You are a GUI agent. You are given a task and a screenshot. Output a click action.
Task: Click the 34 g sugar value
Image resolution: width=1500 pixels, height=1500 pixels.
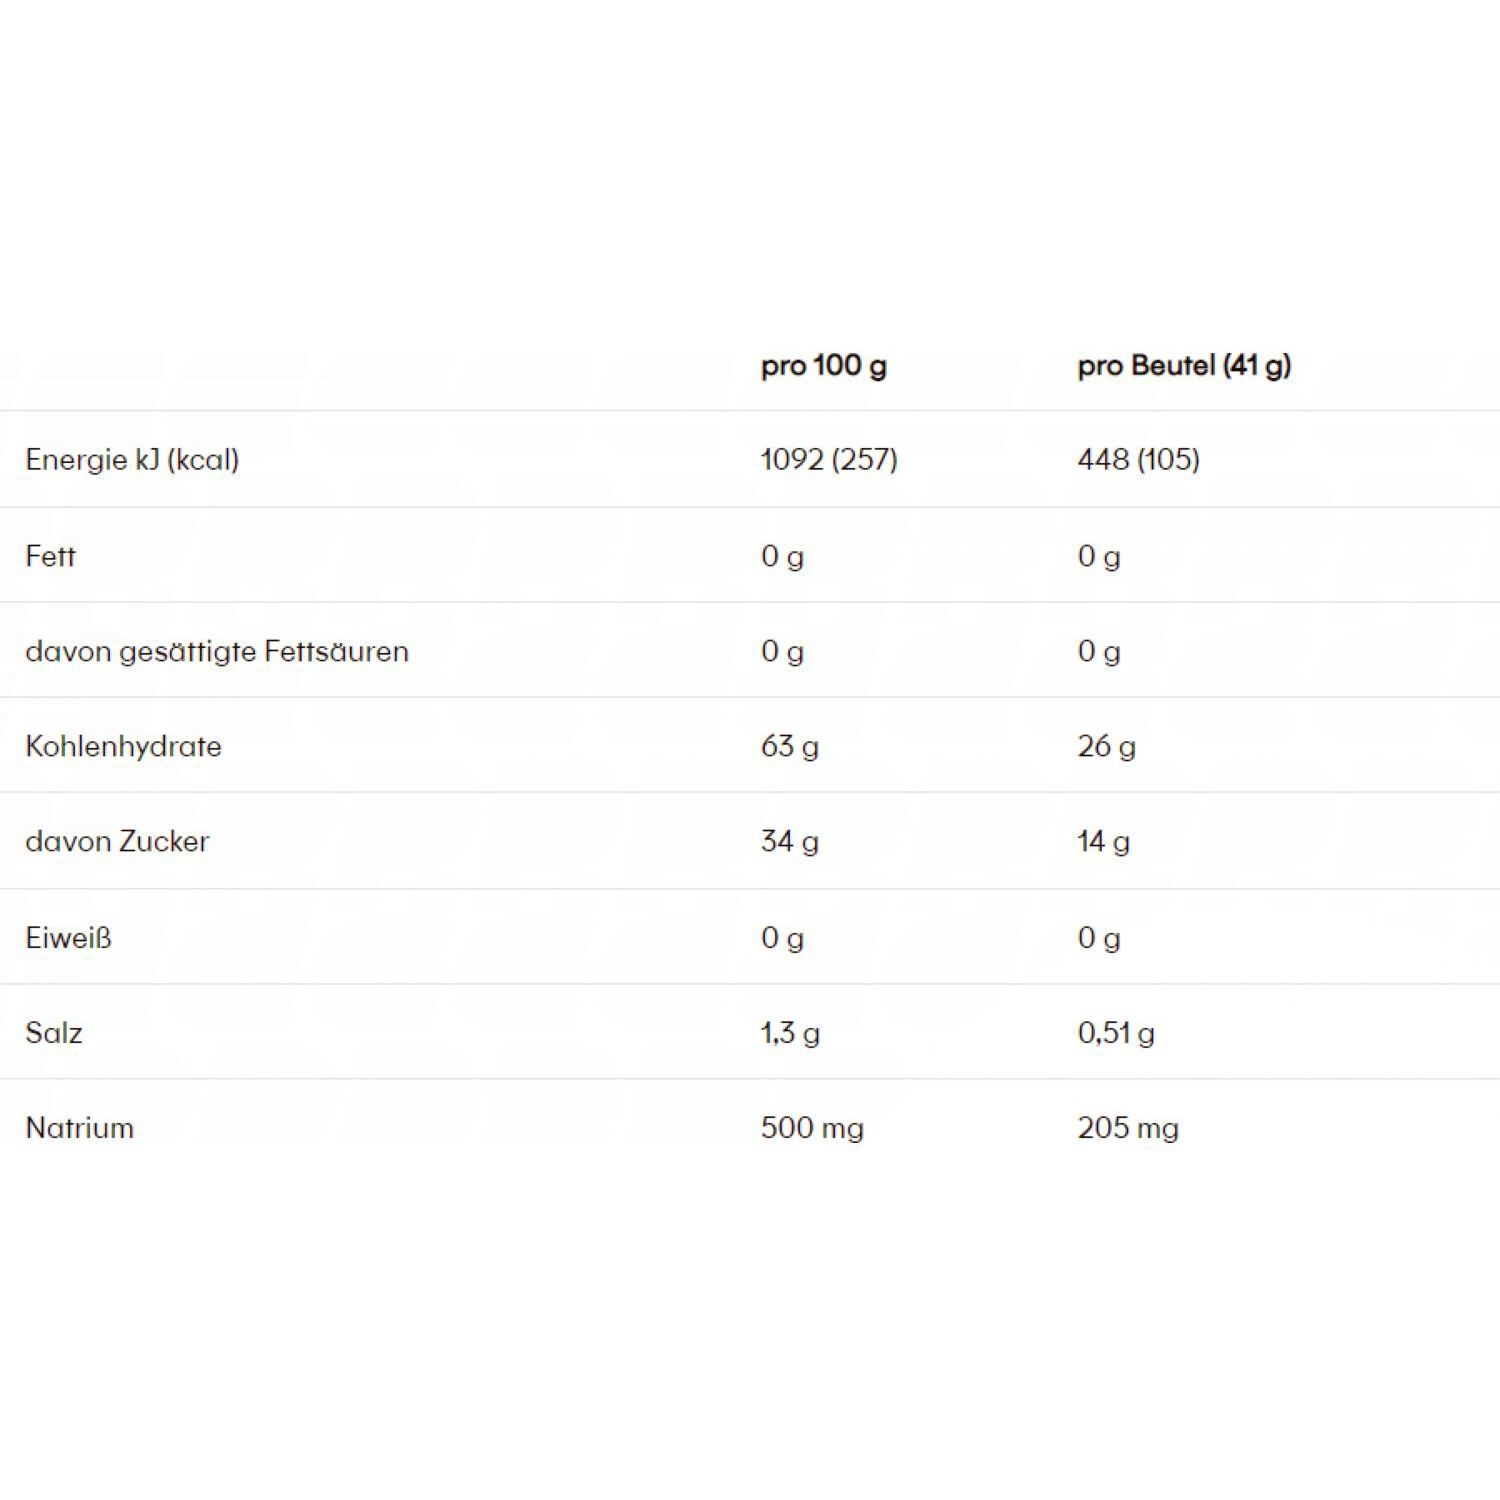point(789,842)
